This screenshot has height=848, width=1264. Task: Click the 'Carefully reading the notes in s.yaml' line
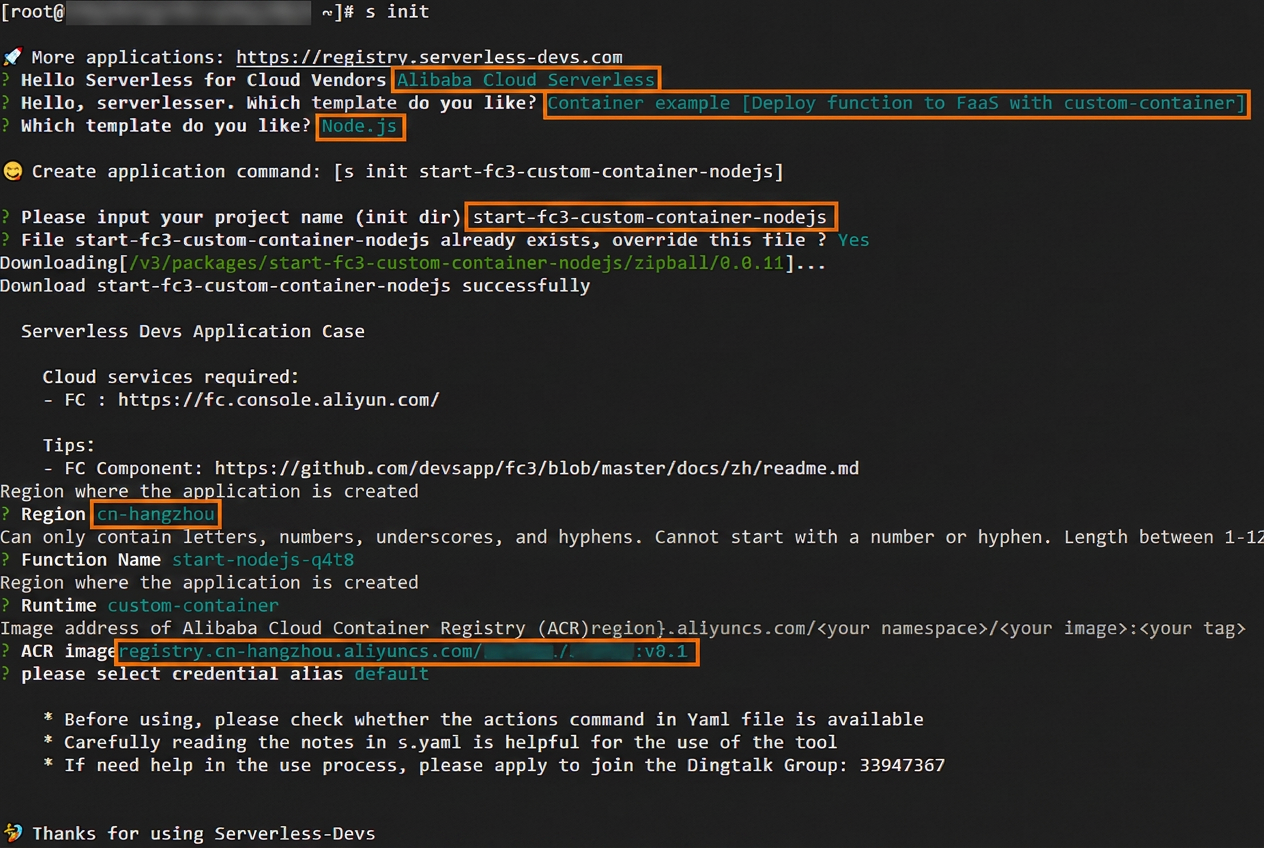coord(440,743)
